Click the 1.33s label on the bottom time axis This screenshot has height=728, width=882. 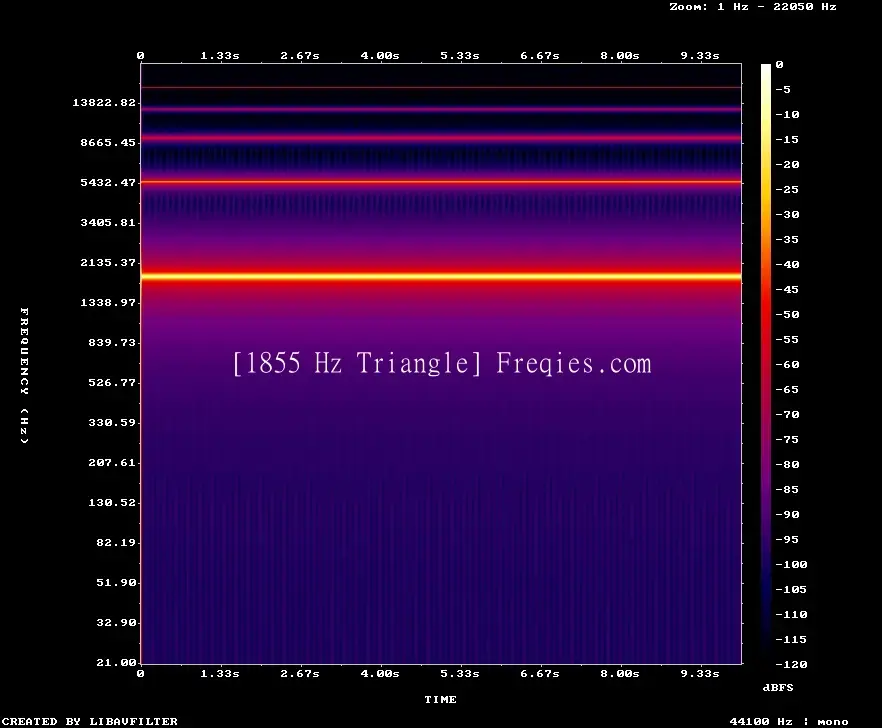click(220, 673)
